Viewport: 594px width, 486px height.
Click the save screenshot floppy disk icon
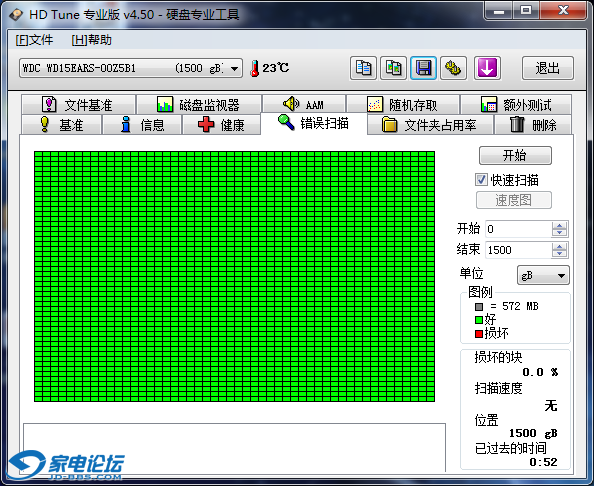tap(423, 68)
